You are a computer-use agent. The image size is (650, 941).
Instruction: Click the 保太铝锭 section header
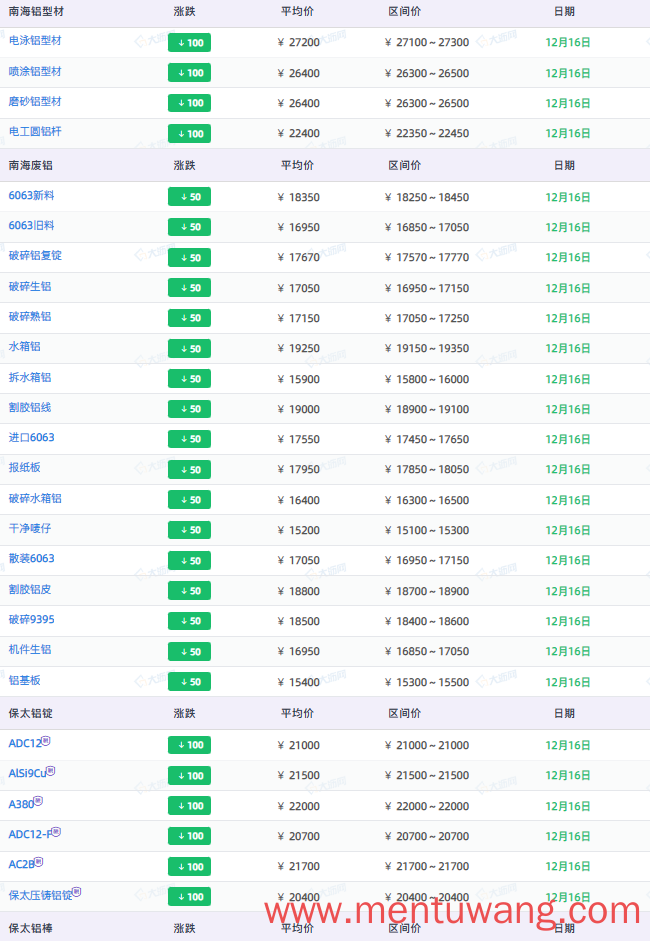click(31, 713)
